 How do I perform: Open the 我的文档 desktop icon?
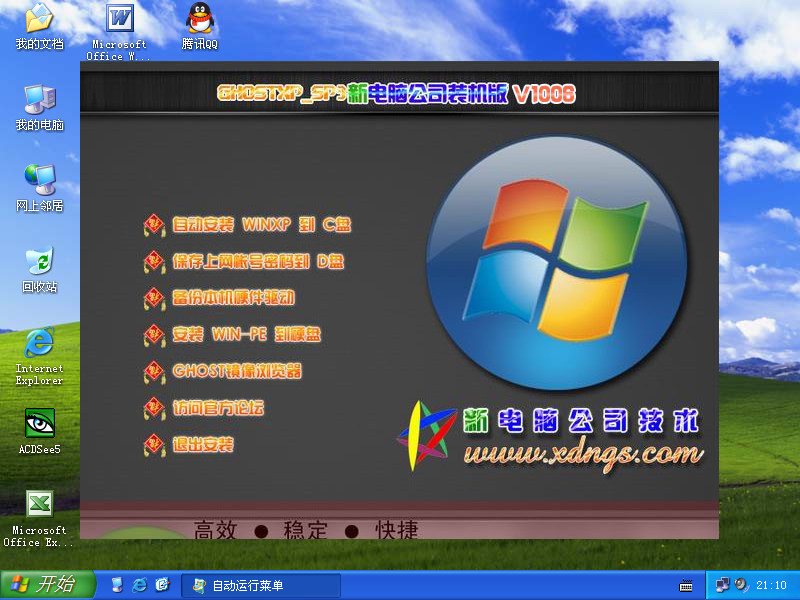[39, 27]
